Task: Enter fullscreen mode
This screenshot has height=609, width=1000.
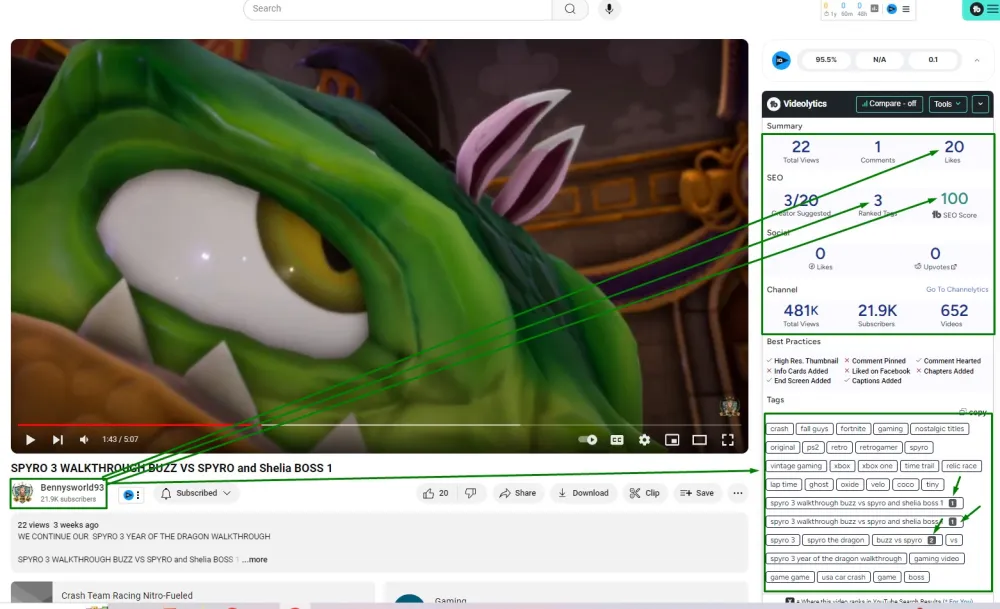Action: click(728, 439)
